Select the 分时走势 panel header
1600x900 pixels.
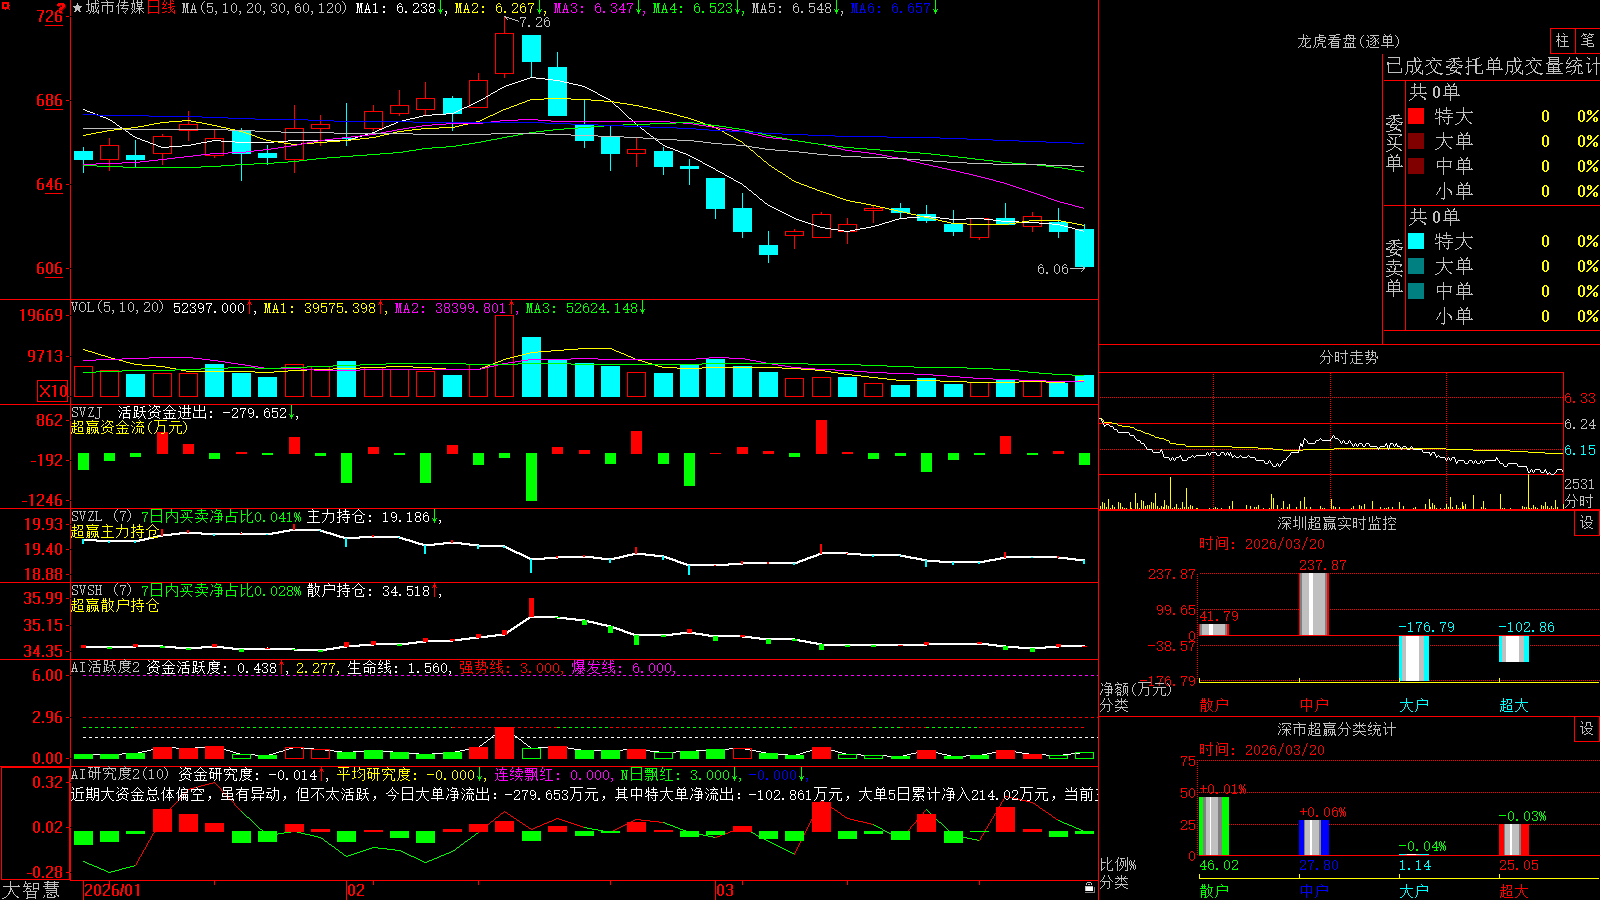[1348, 357]
